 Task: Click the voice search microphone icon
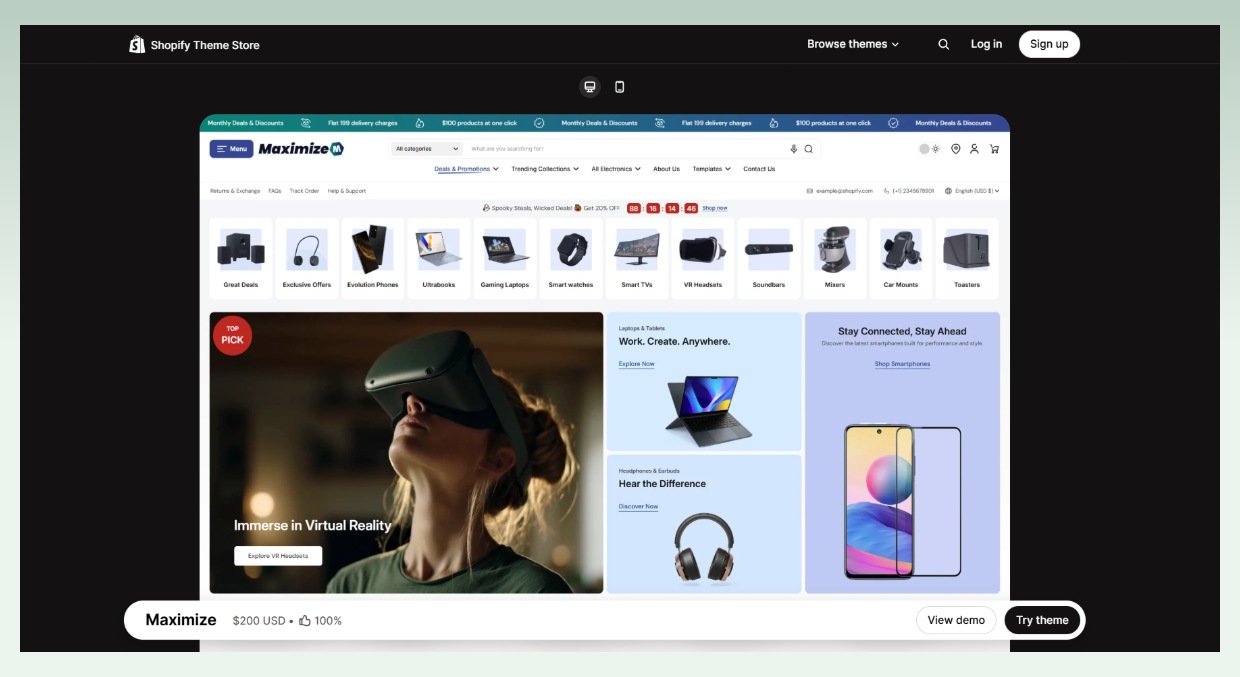pyautogui.click(x=794, y=149)
